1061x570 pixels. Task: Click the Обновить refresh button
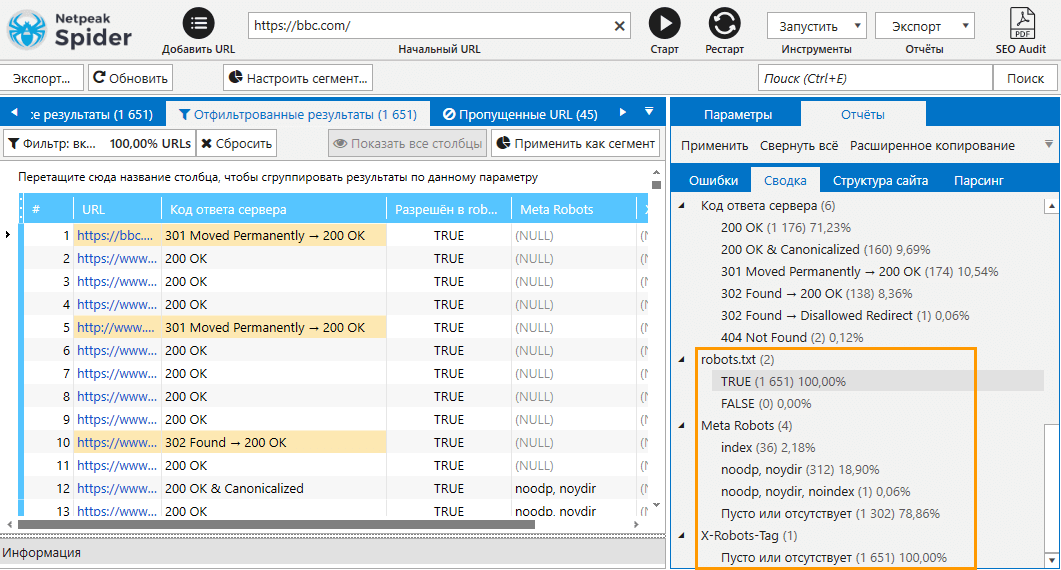tap(130, 78)
